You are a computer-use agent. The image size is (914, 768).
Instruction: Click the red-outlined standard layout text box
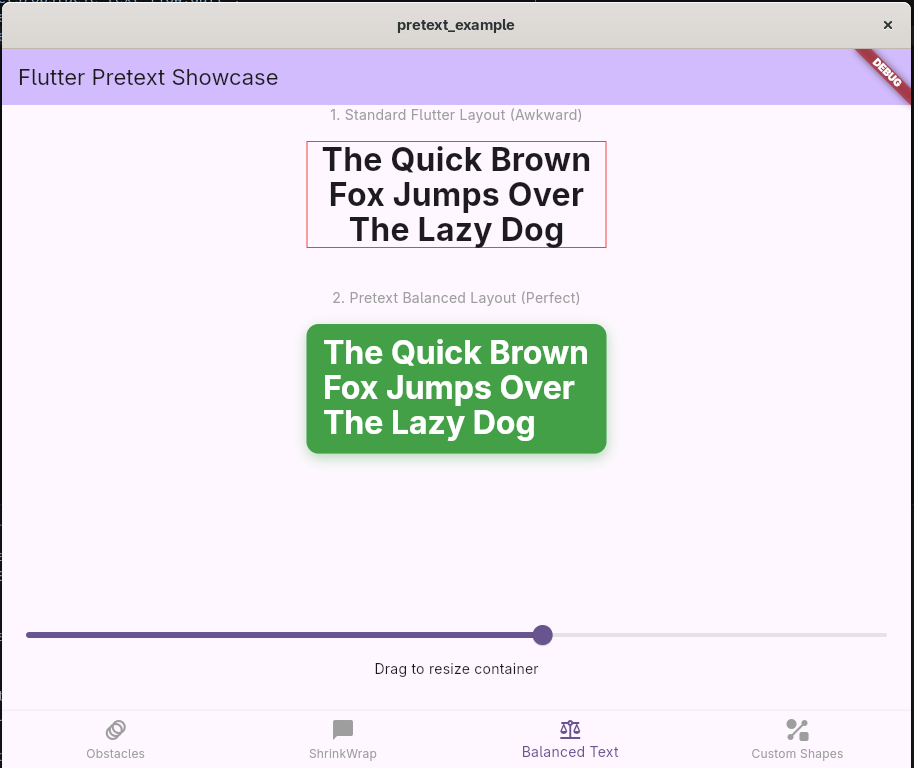[x=456, y=195]
